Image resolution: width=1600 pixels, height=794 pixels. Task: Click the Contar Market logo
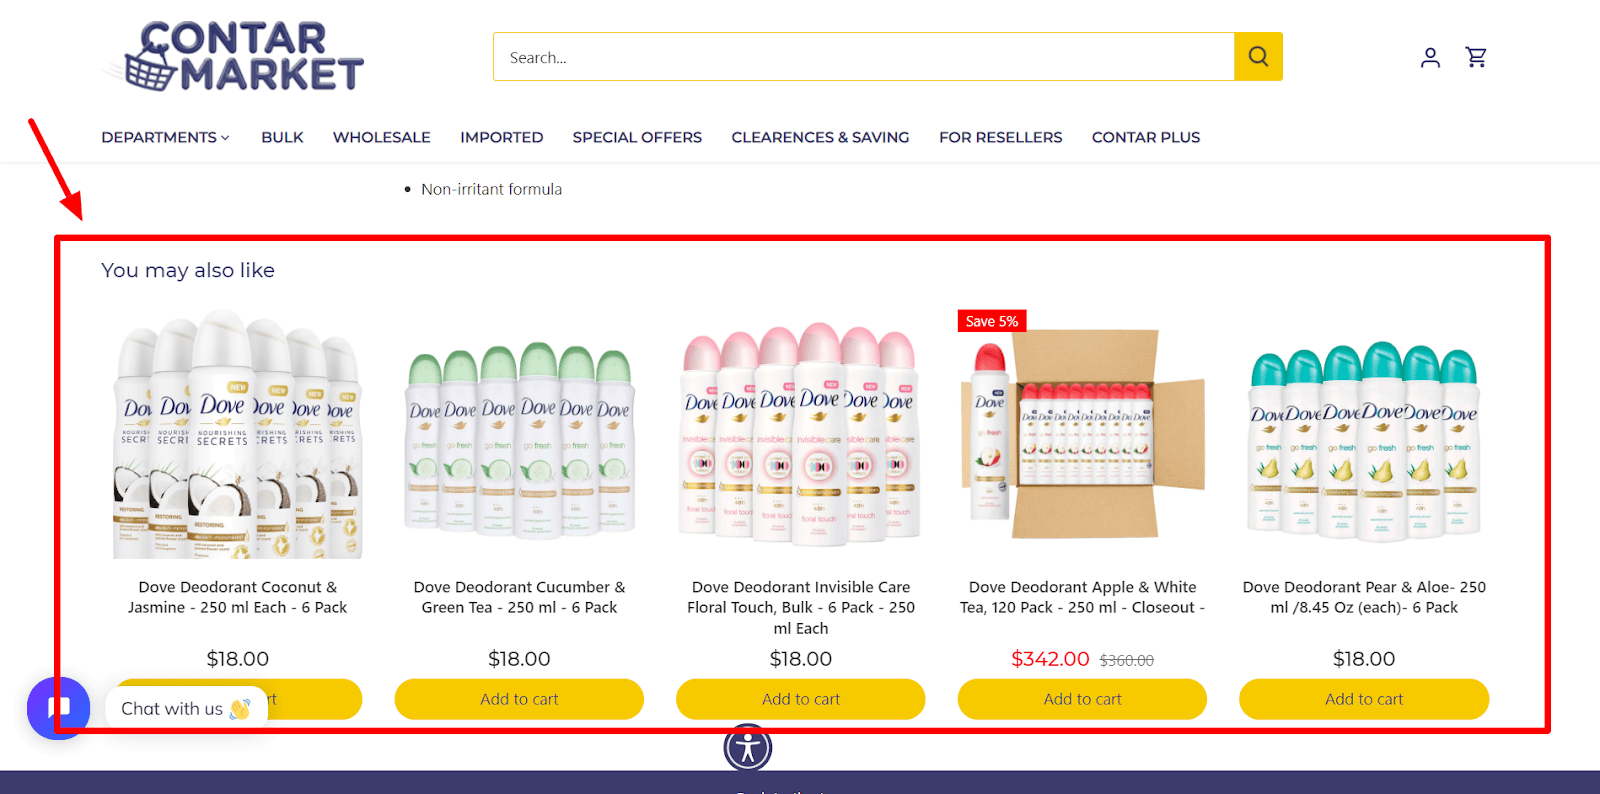pos(235,57)
